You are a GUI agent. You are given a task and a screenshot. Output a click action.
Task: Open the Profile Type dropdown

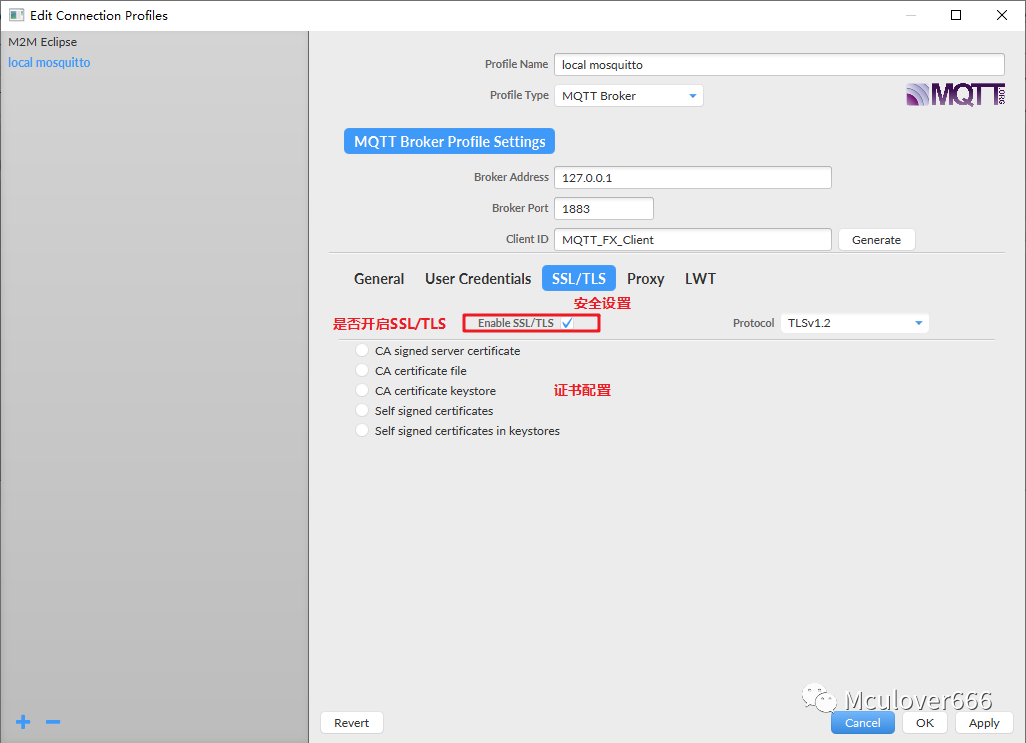pos(629,95)
